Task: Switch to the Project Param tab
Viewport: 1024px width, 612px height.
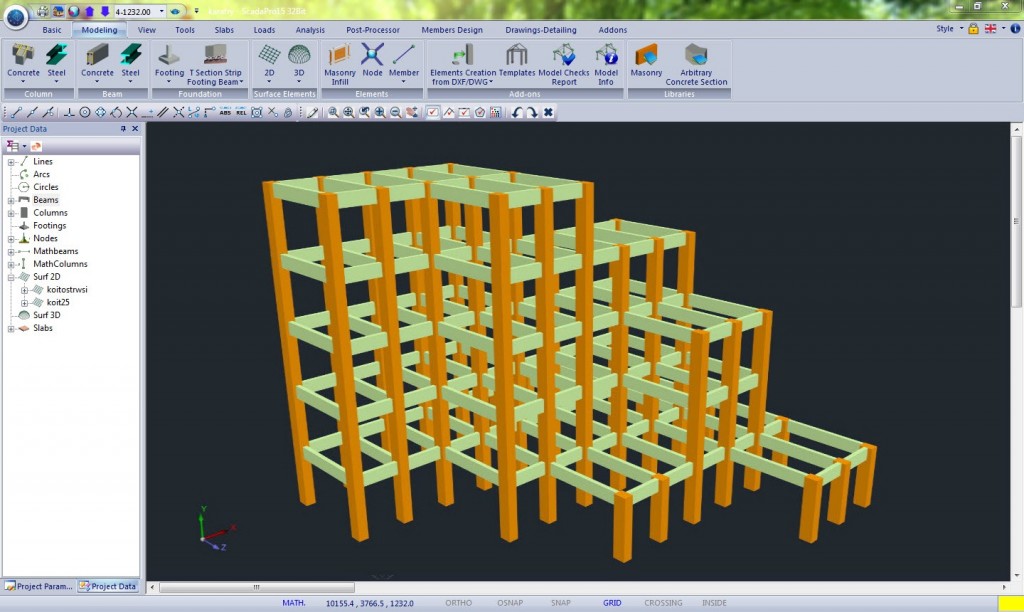Action: coord(37,586)
